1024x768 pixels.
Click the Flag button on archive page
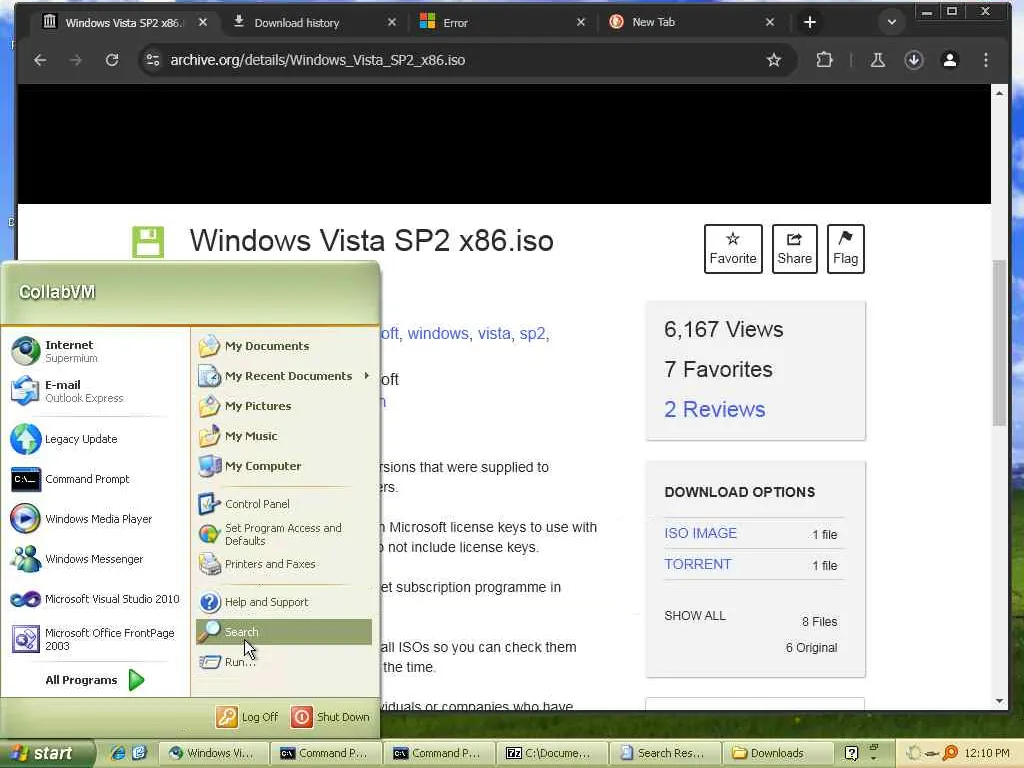(x=845, y=249)
